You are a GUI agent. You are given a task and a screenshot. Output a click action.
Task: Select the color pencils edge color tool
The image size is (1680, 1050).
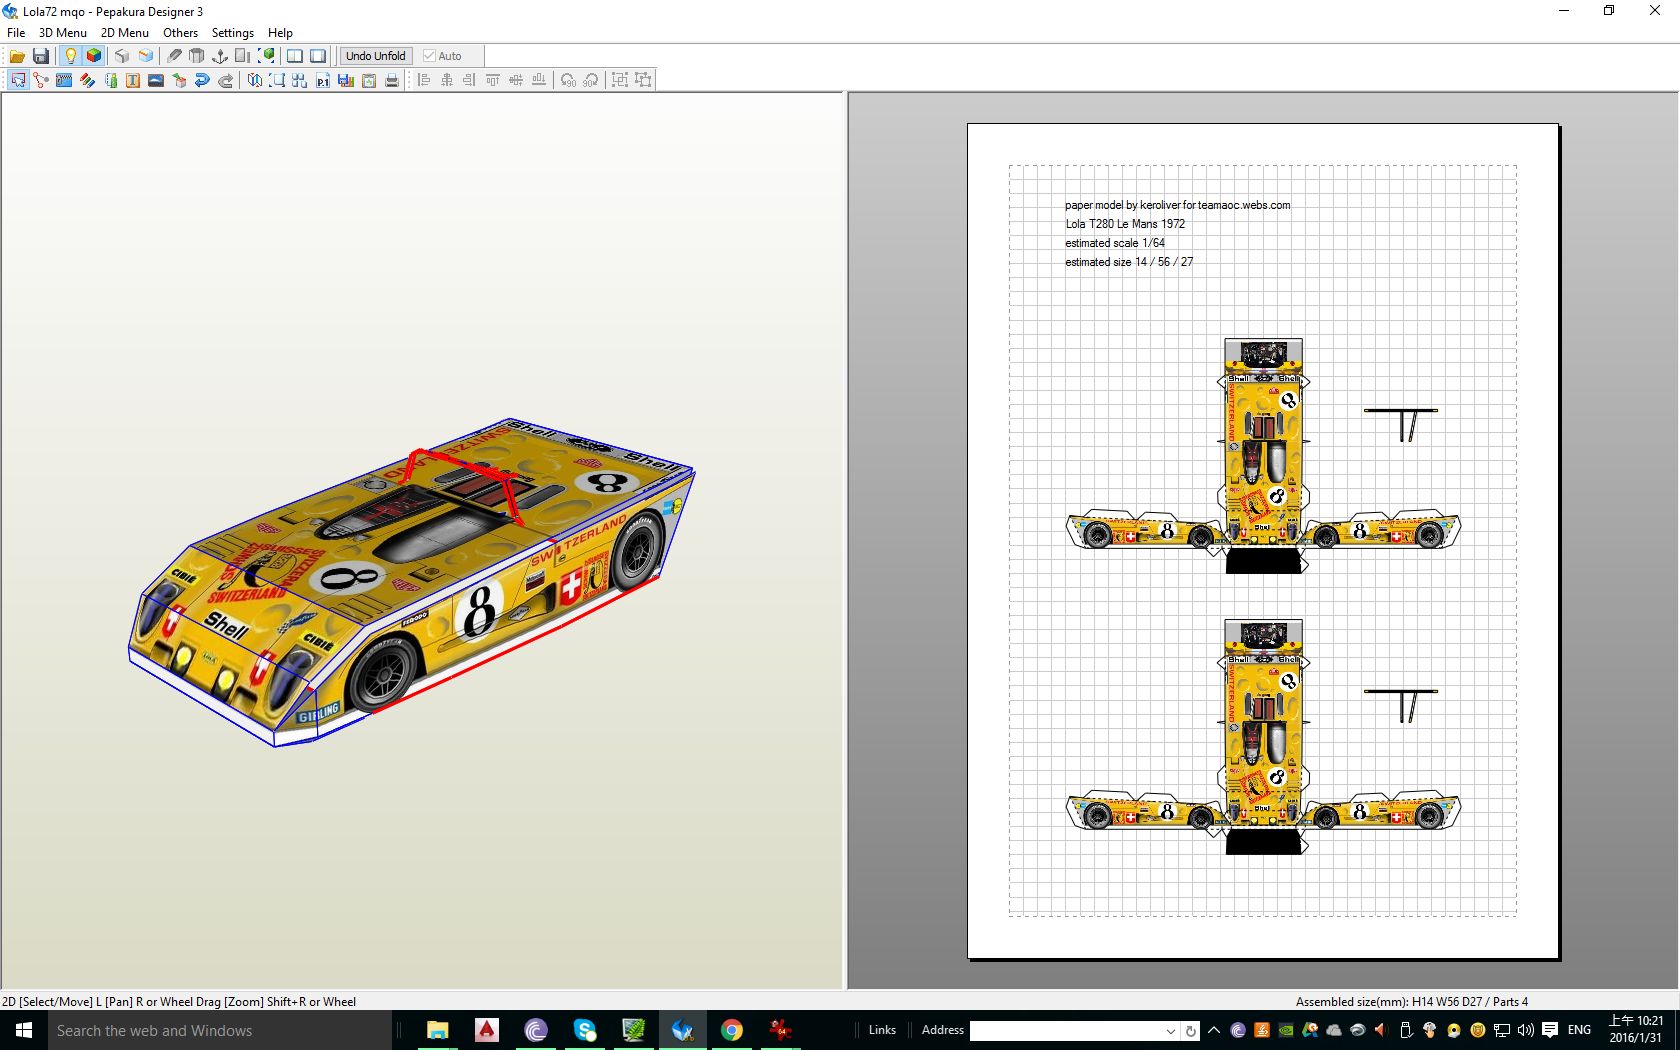[88, 80]
